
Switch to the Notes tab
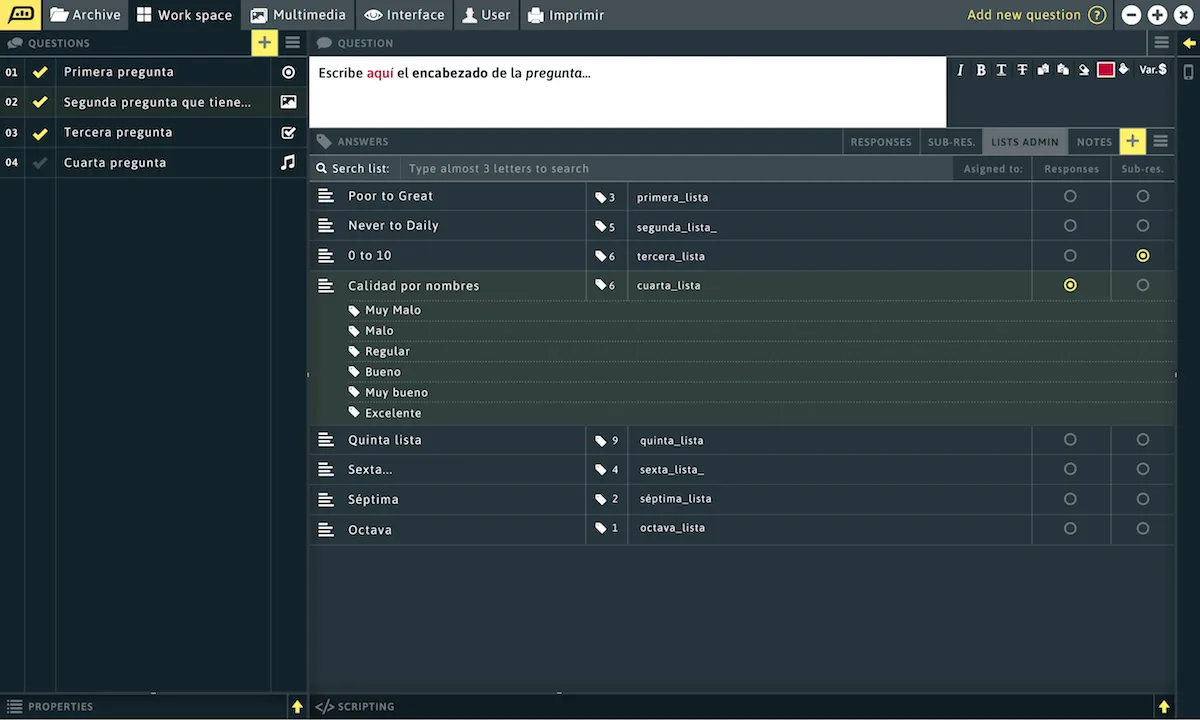(x=1094, y=142)
